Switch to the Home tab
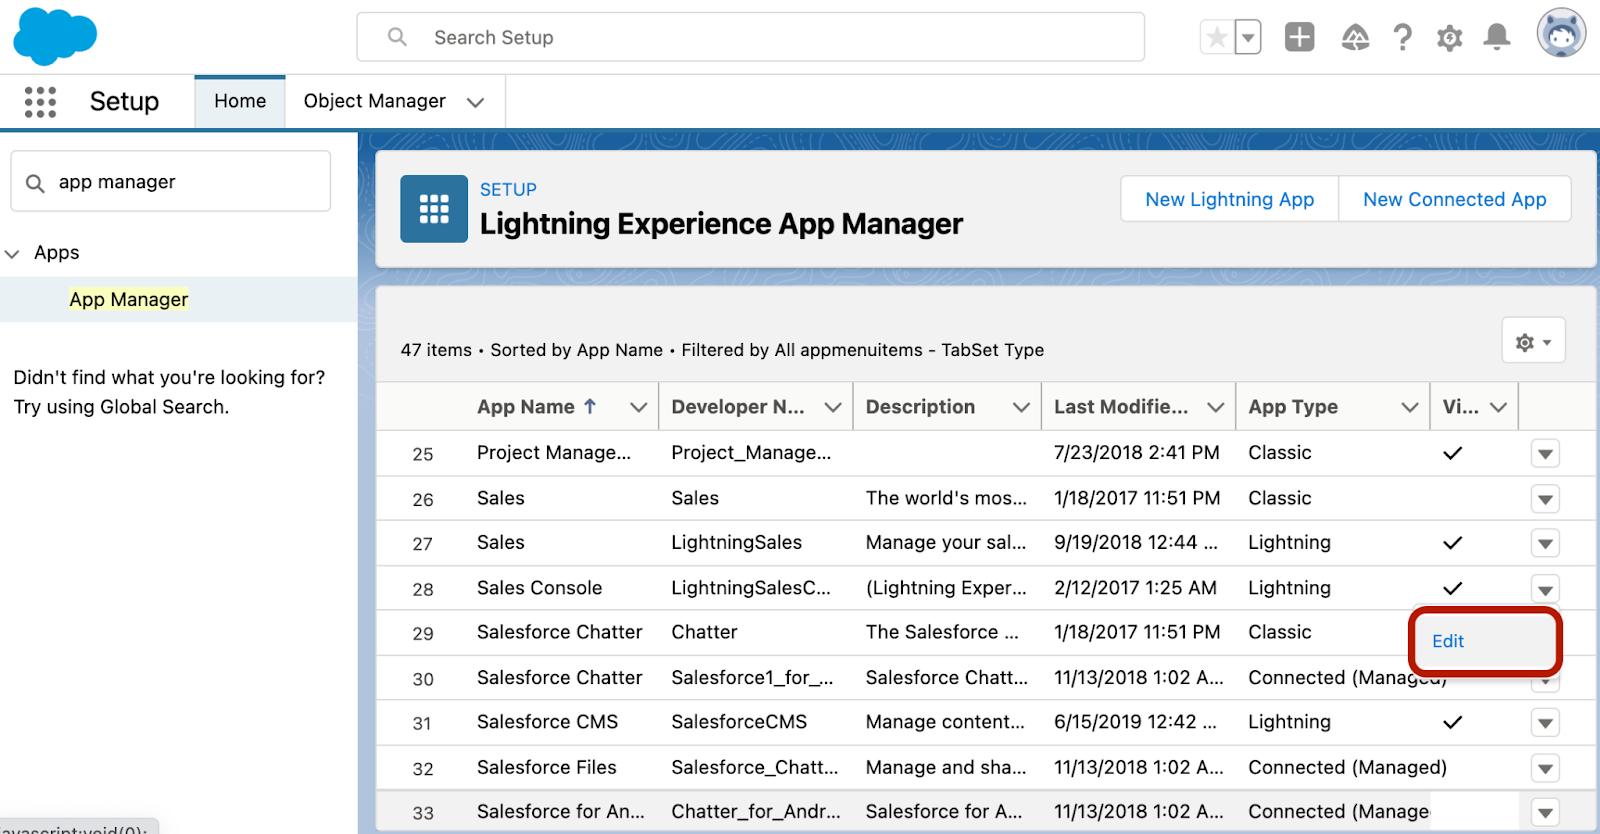 (x=240, y=101)
